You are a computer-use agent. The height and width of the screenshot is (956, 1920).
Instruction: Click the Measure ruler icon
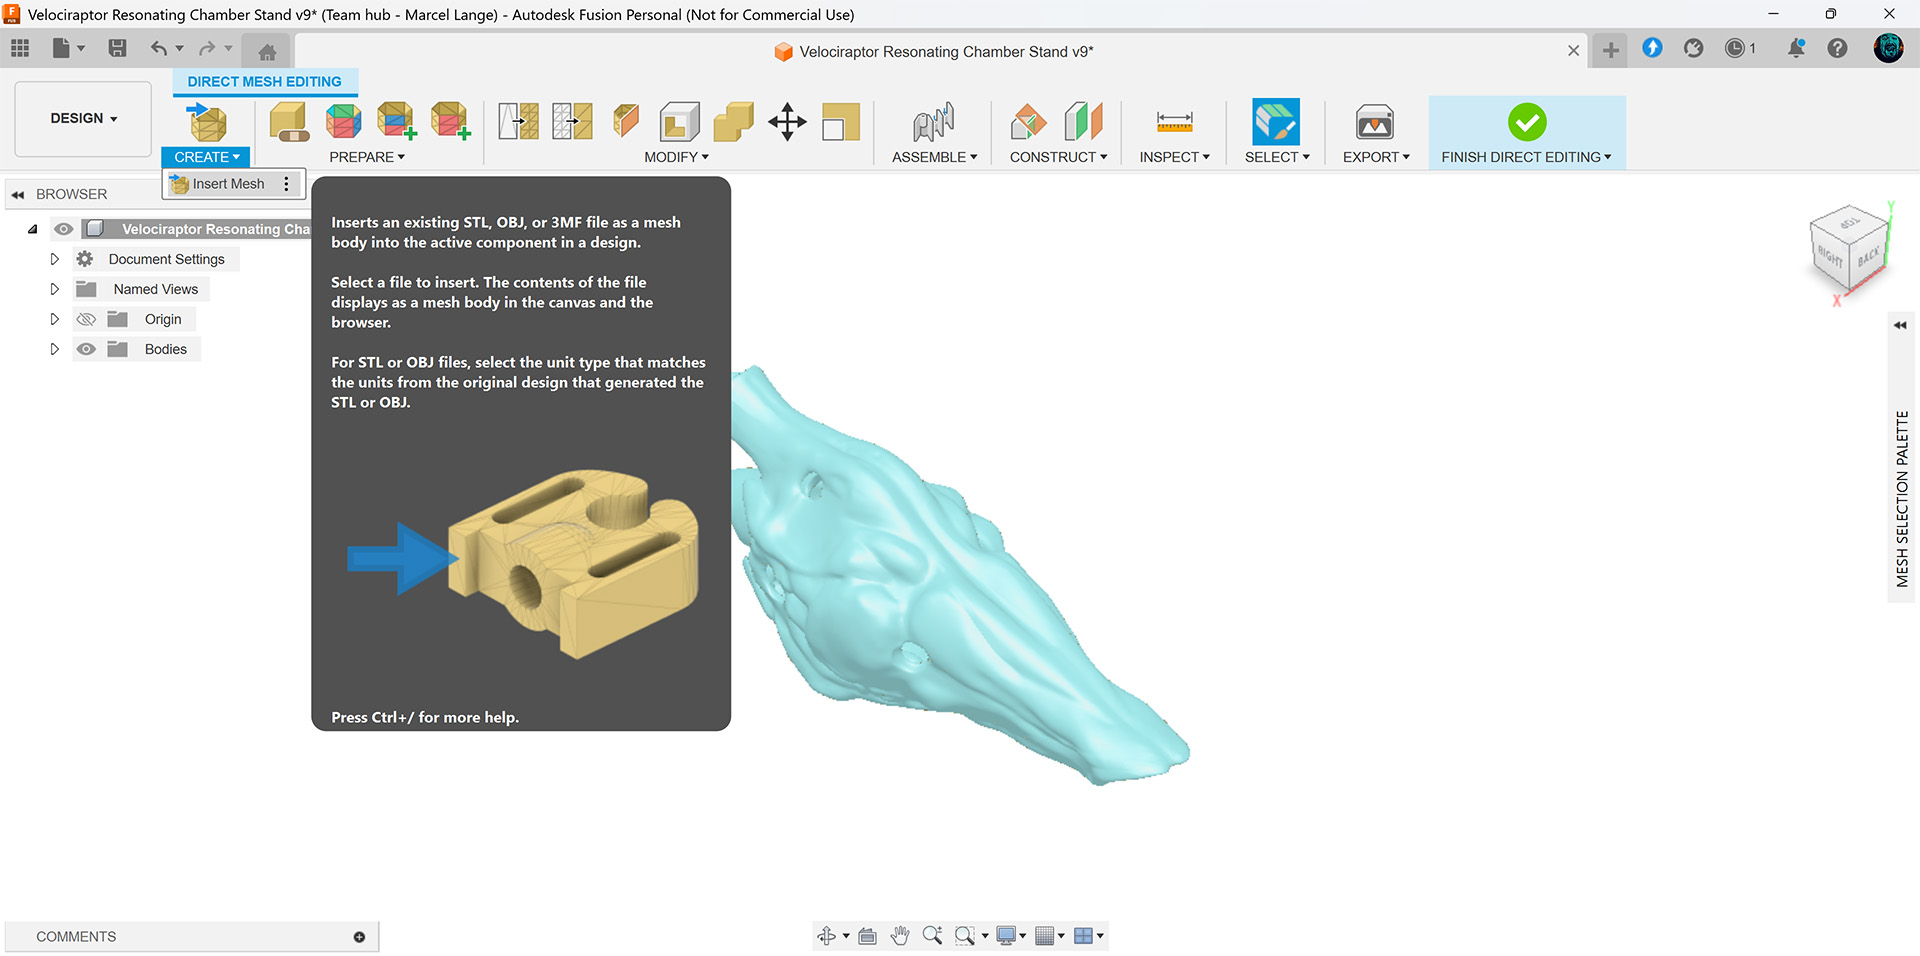click(1174, 122)
